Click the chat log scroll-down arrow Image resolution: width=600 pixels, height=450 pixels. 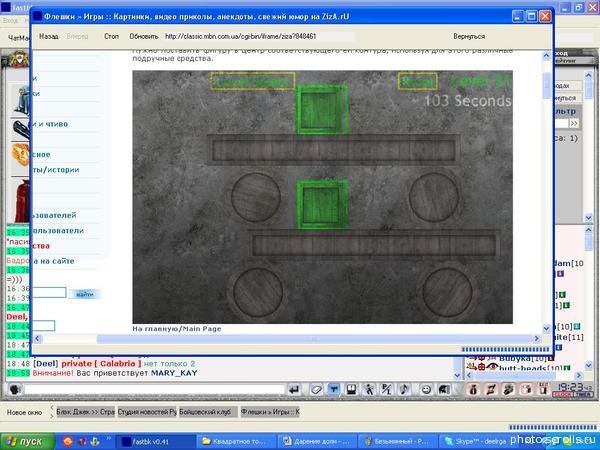coord(457,375)
